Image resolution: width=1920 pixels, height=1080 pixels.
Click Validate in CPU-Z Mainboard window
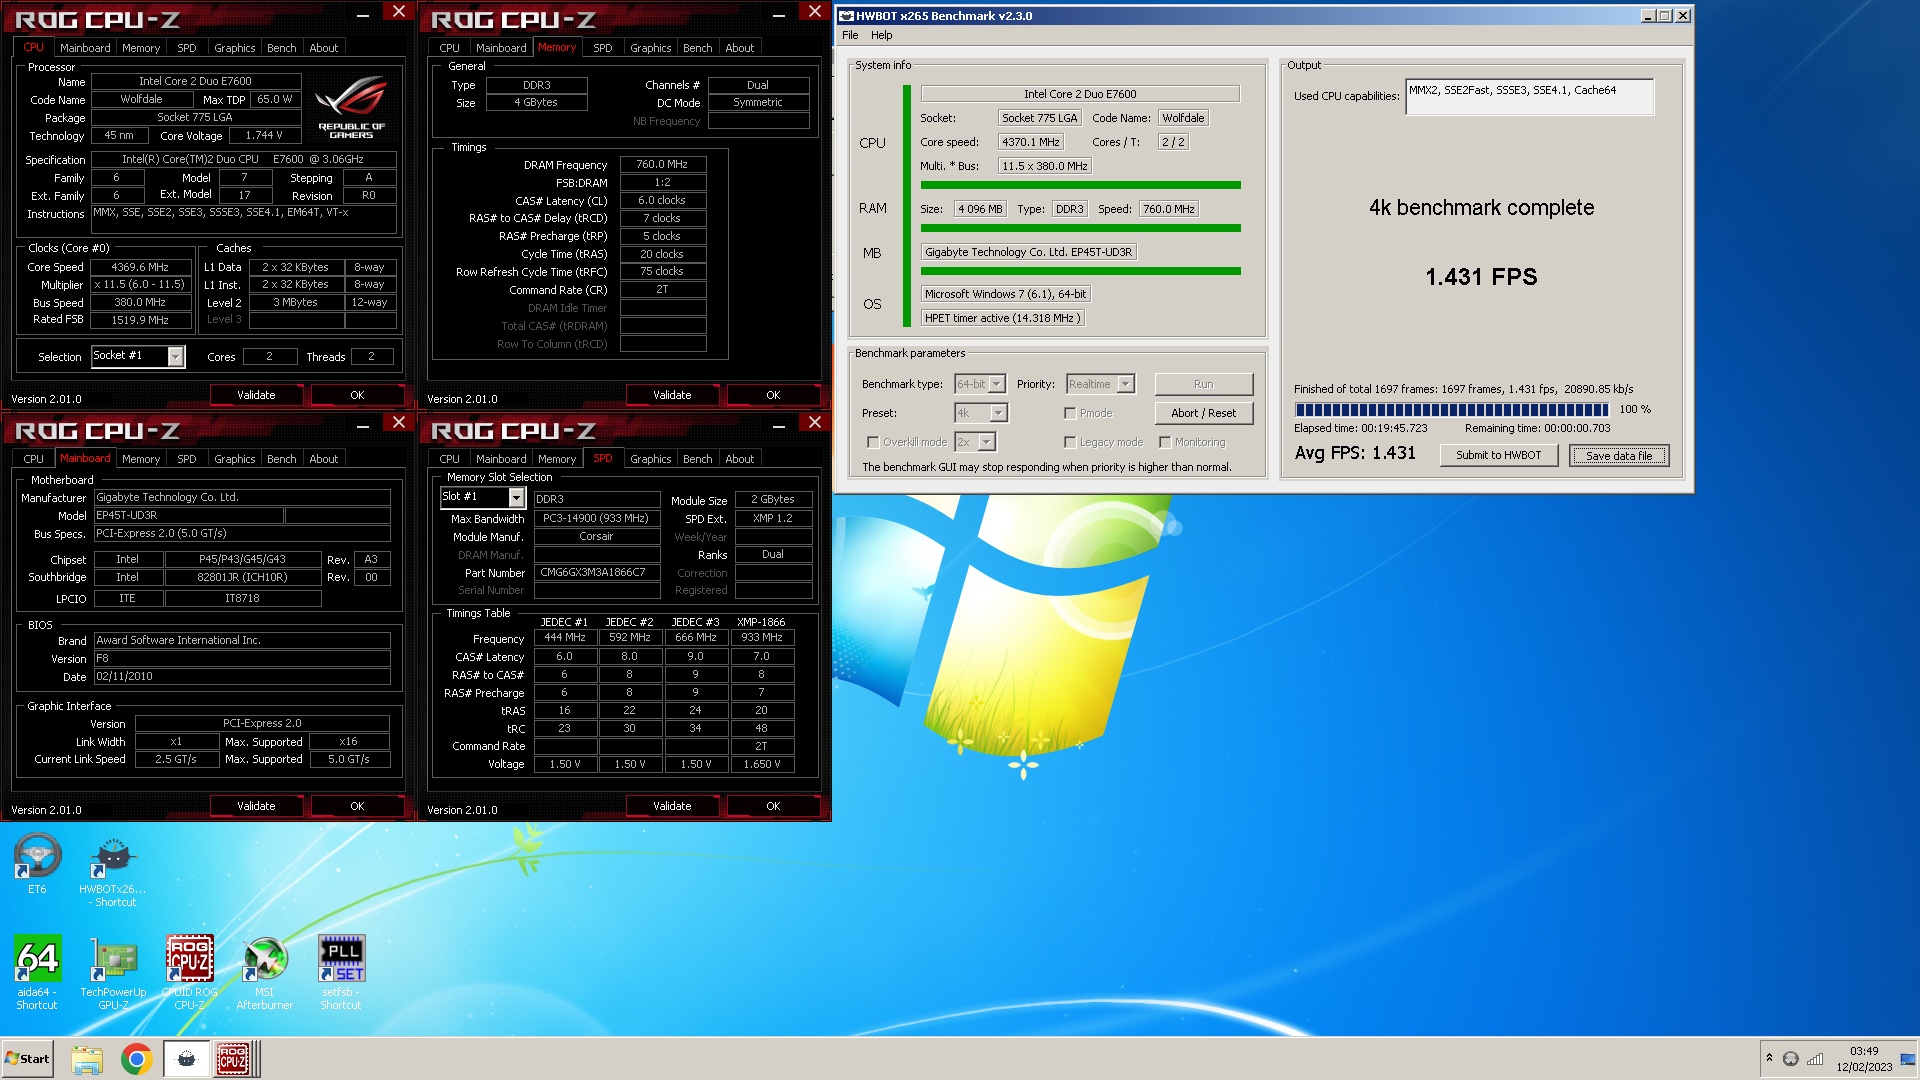(x=256, y=806)
